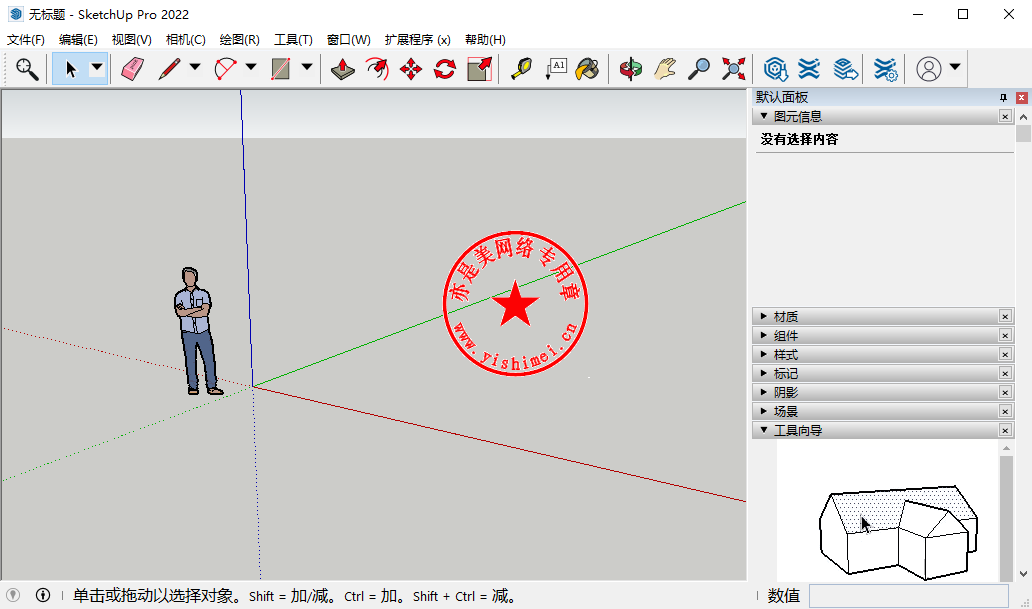Expand the 标记 panel section
The image size is (1032, 609).
(x=763, y=373)
